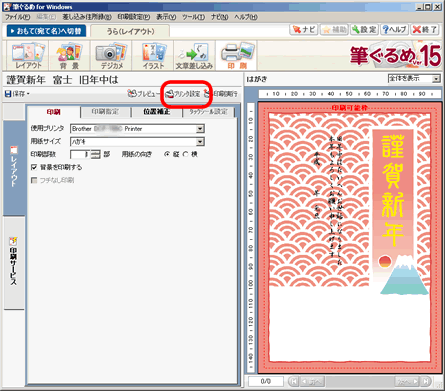Screen dimensions: 445x391
Task: Go to the last page button
Action: [x=426, y=381]
